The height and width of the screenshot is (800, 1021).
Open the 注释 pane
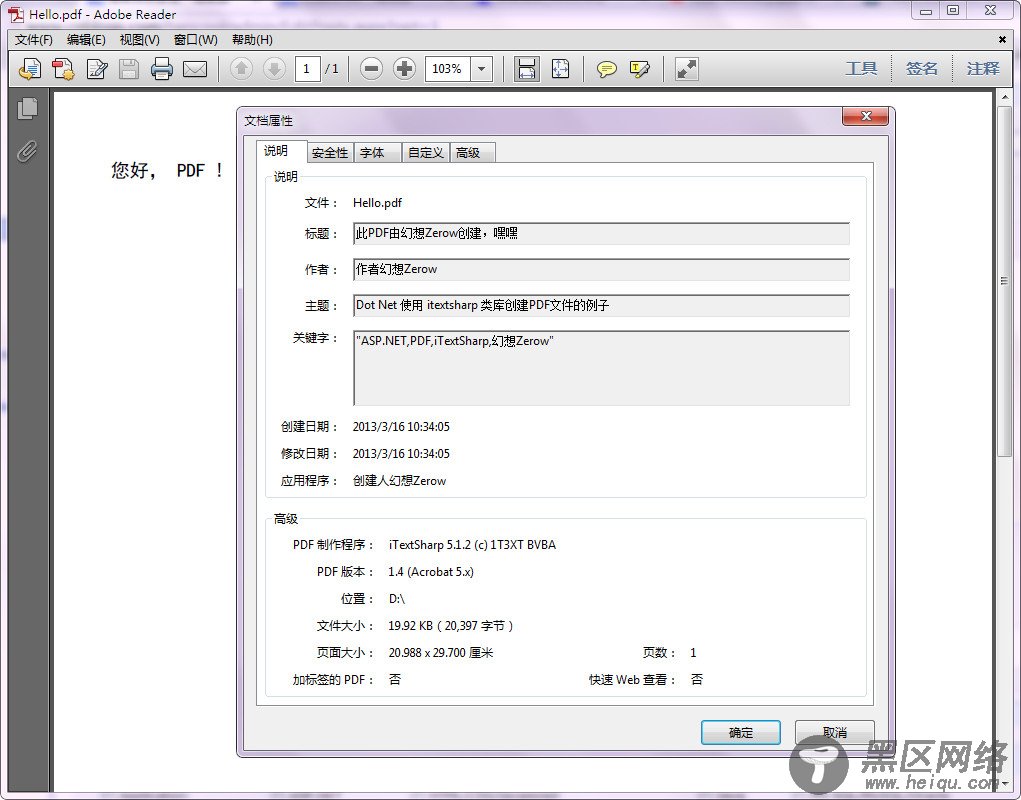983,68
